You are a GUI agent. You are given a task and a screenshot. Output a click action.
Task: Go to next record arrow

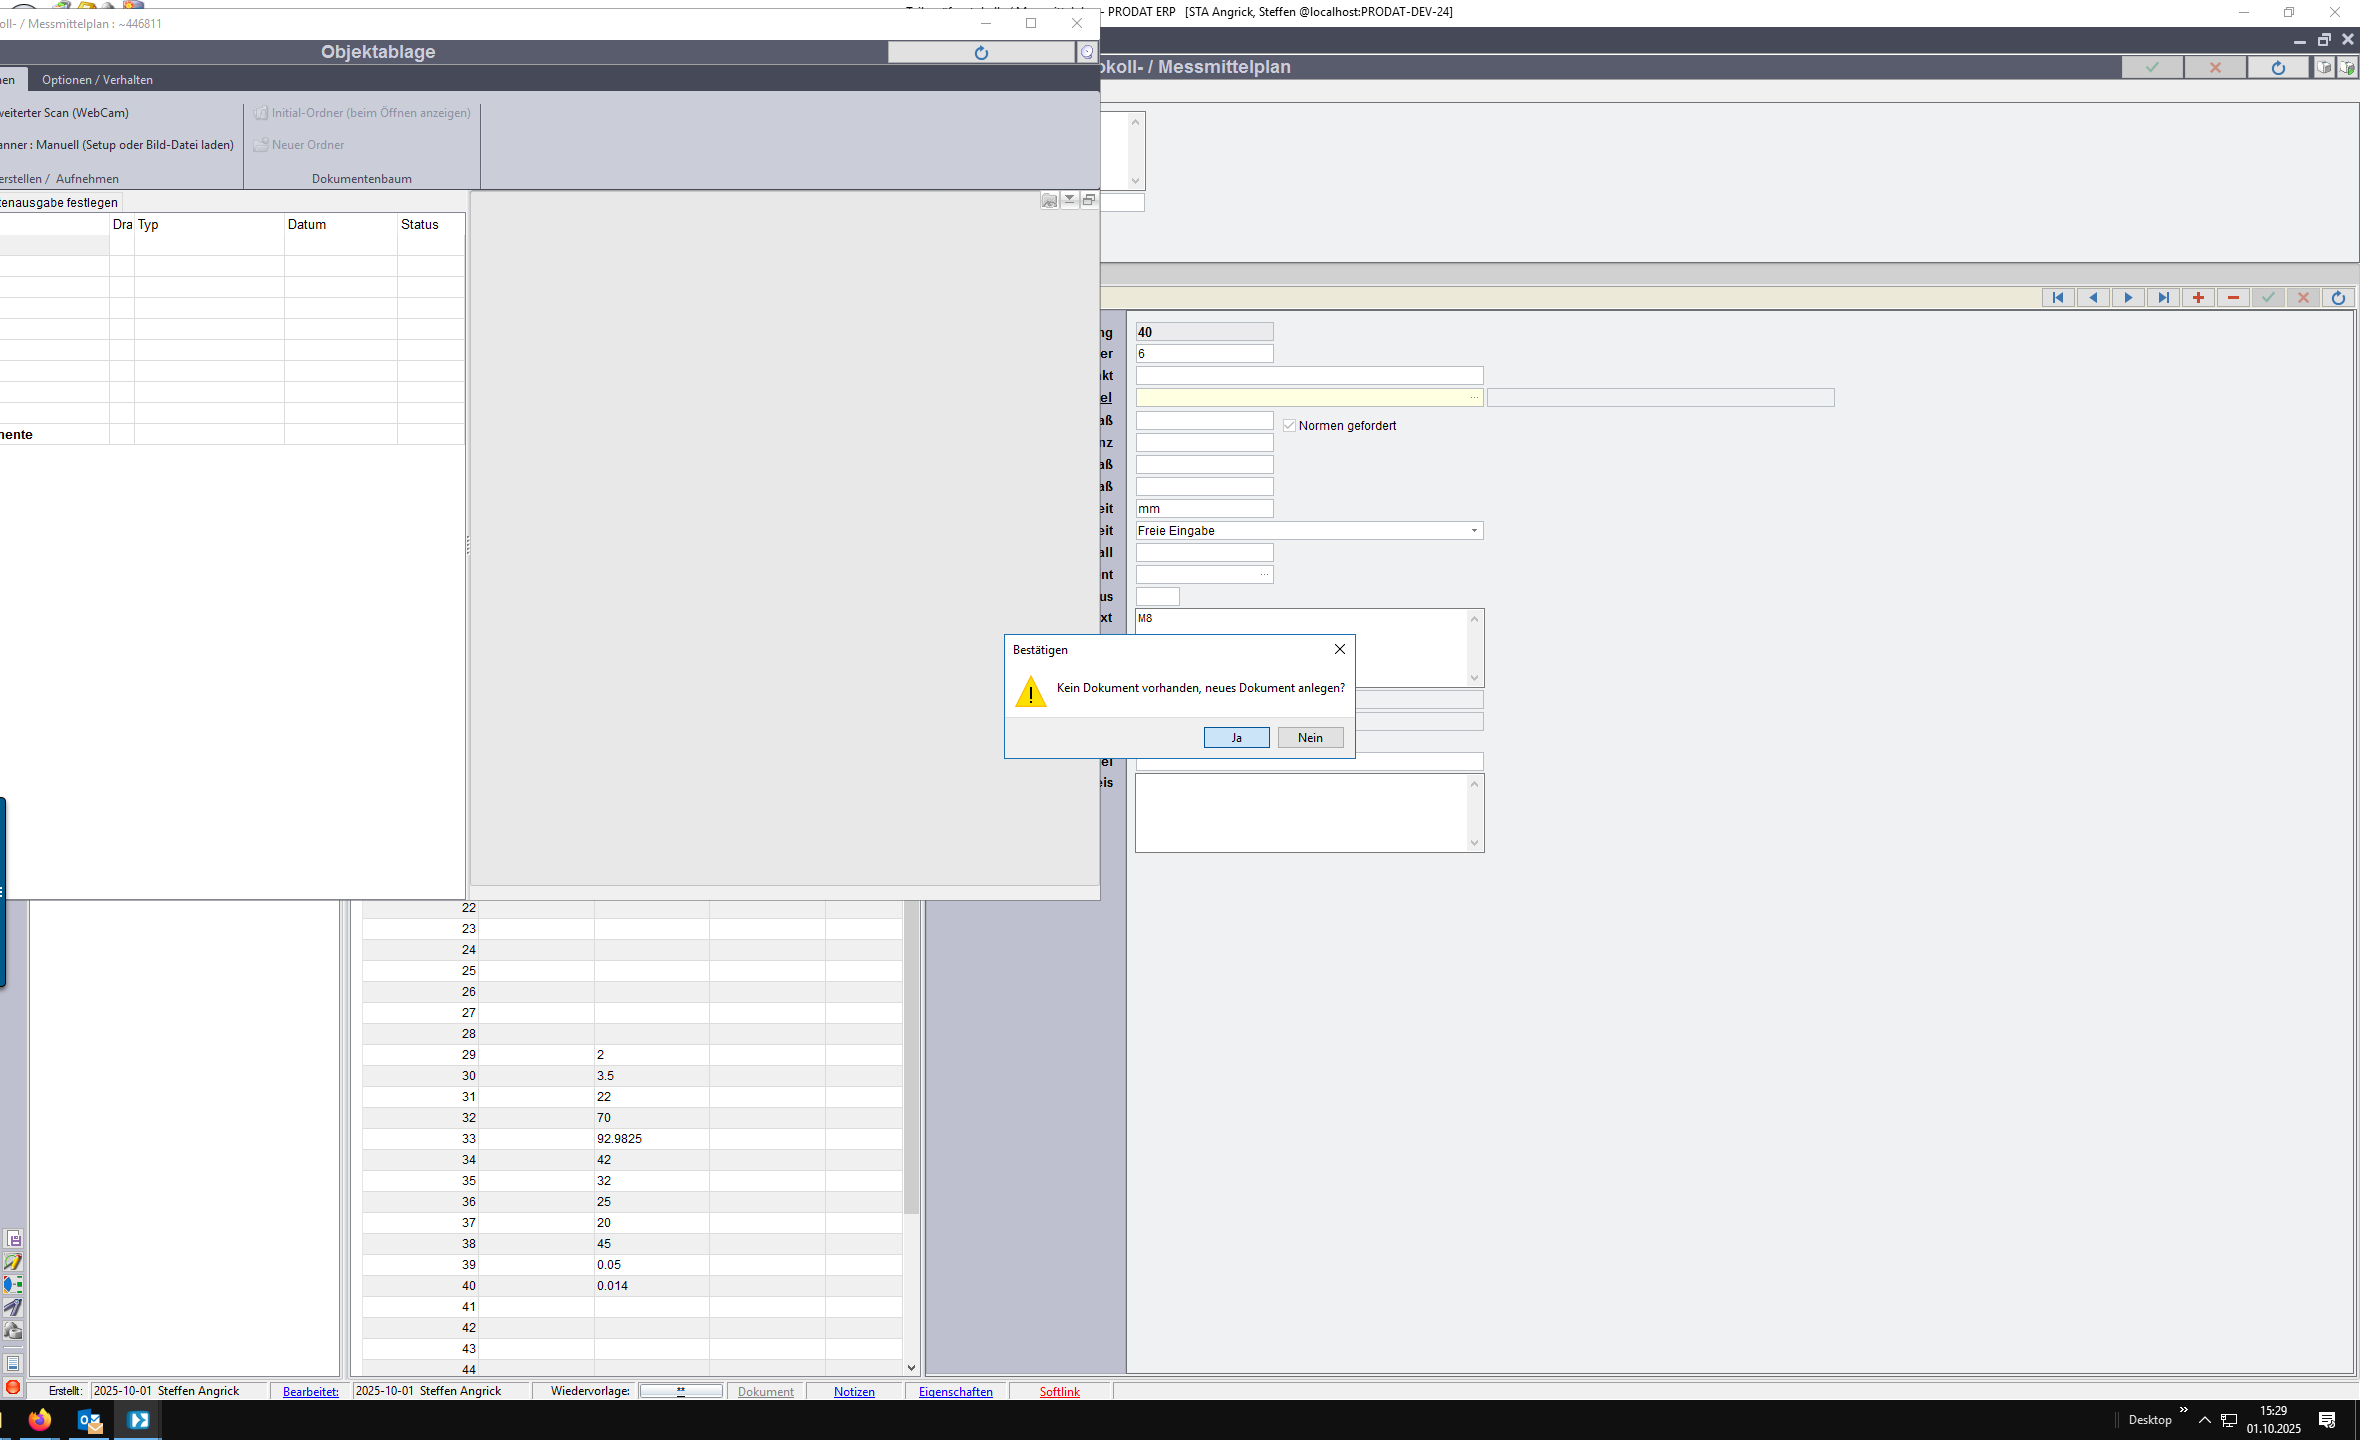pos(2127,298)
